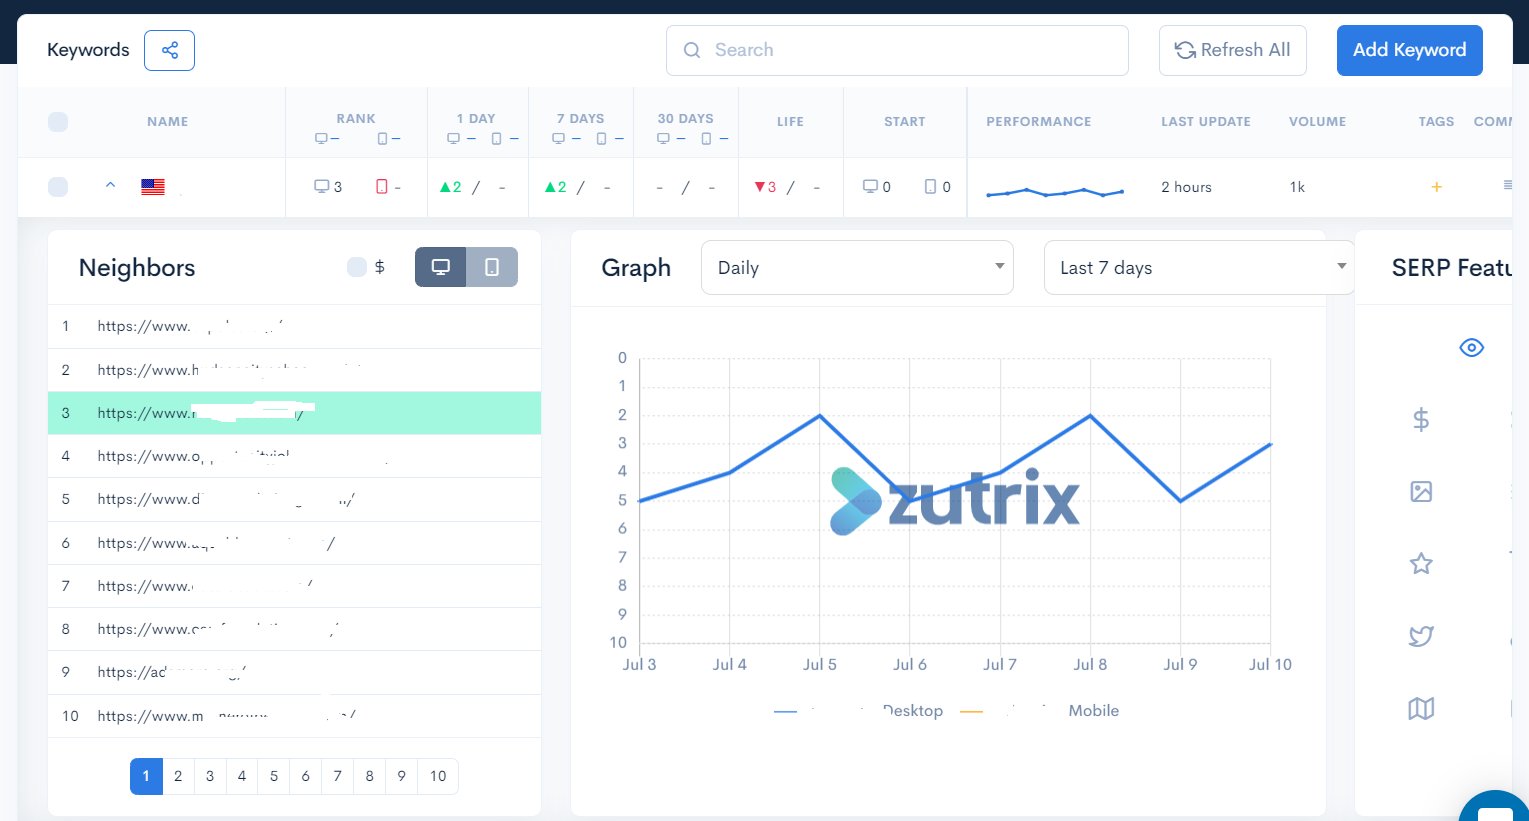The width and height of the screenshot is (1529, 821).
Task: Sort by the NAME column header
Action: tap(168, 122)
